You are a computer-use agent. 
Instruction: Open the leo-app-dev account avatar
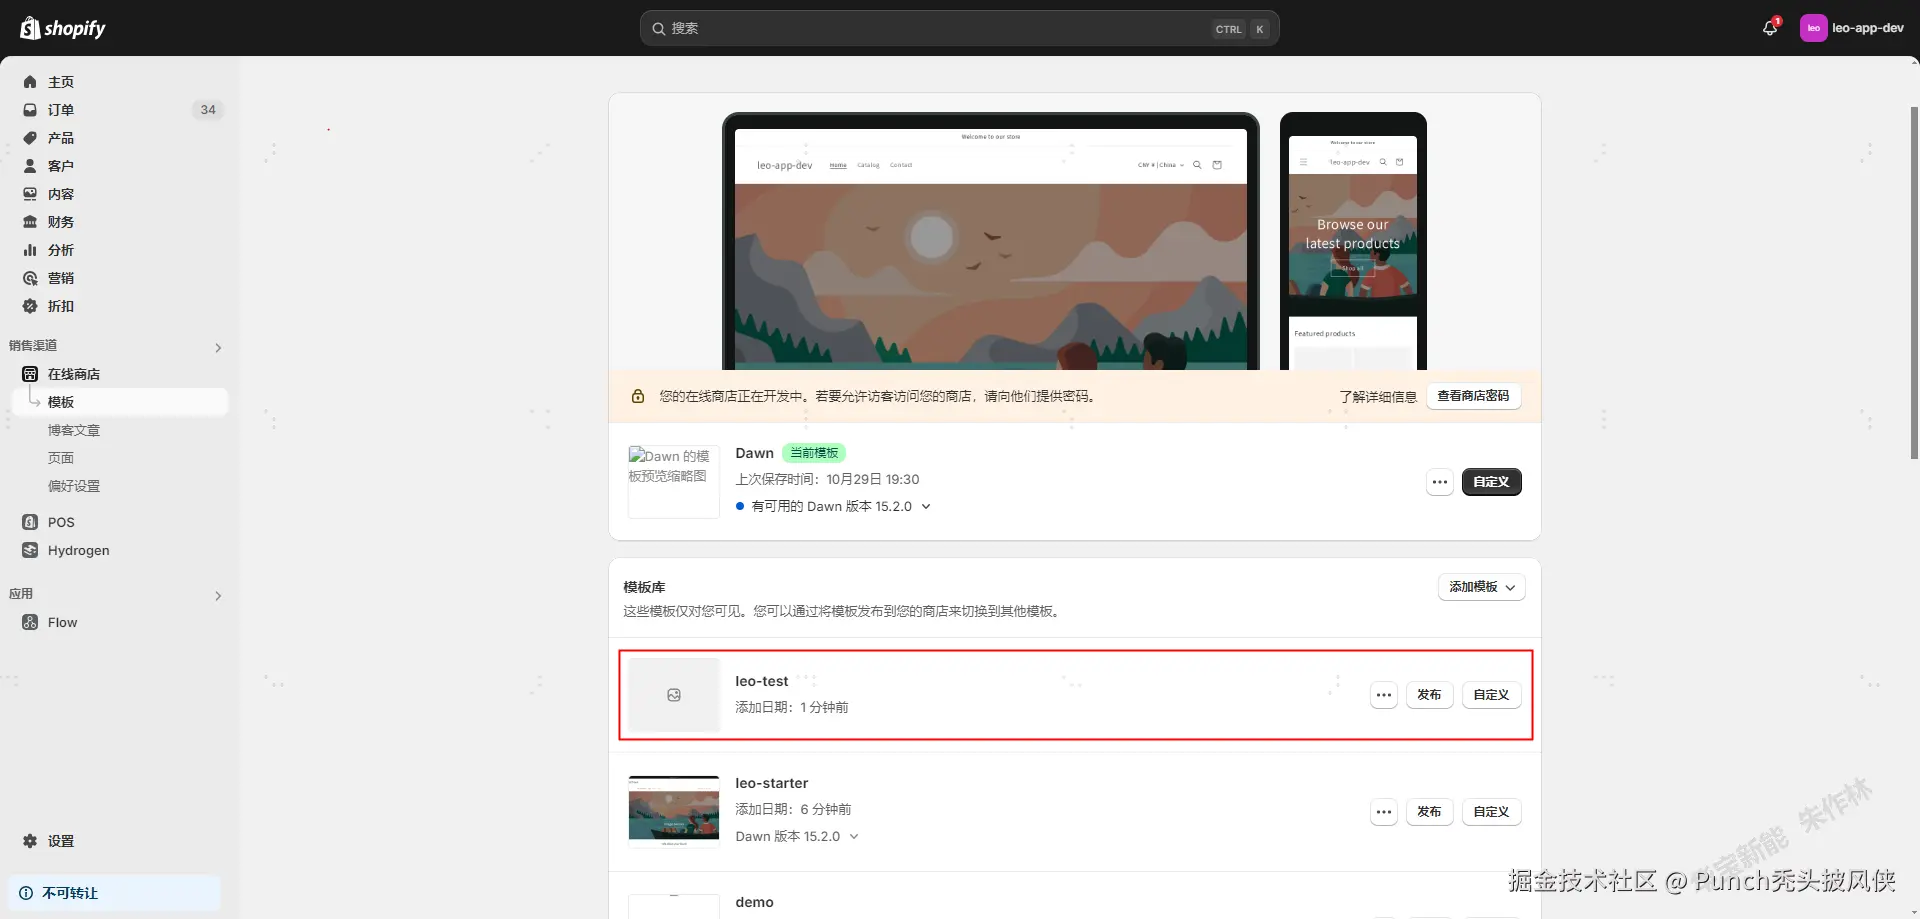(1813, 28)
